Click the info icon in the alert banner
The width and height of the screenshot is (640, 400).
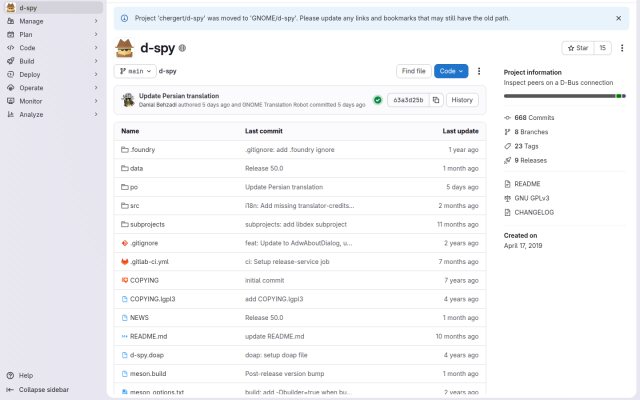pyautogui.click(x=124, y=18)
